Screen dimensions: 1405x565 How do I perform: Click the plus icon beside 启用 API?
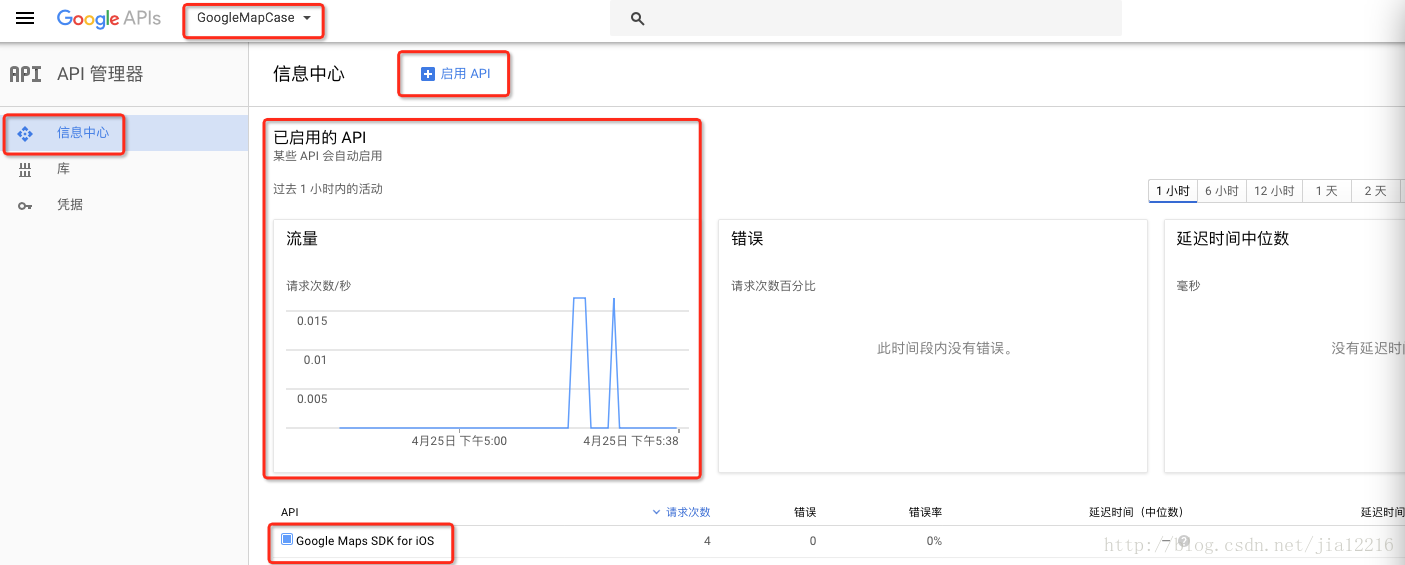[428, 74]
